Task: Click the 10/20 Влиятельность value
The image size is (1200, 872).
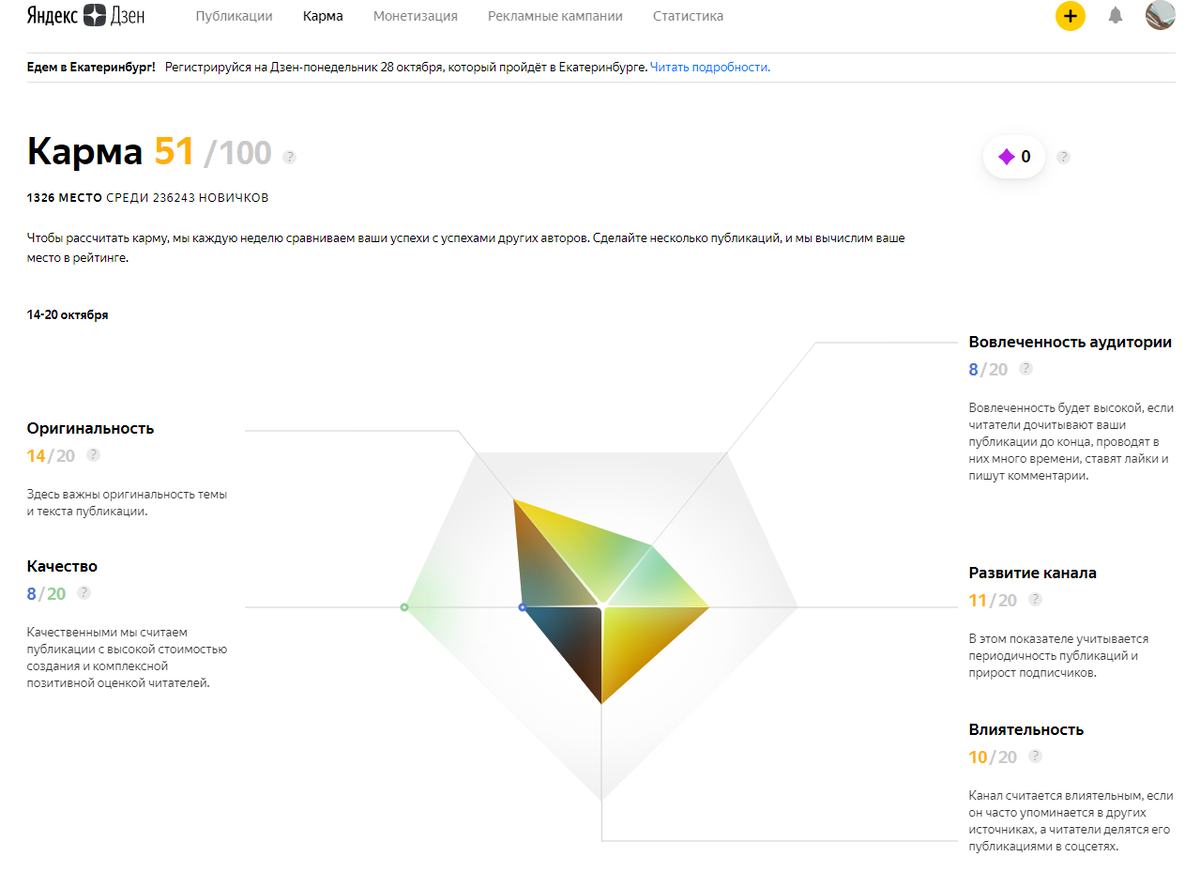Action: pyautogui.click(x=992, y=757)
